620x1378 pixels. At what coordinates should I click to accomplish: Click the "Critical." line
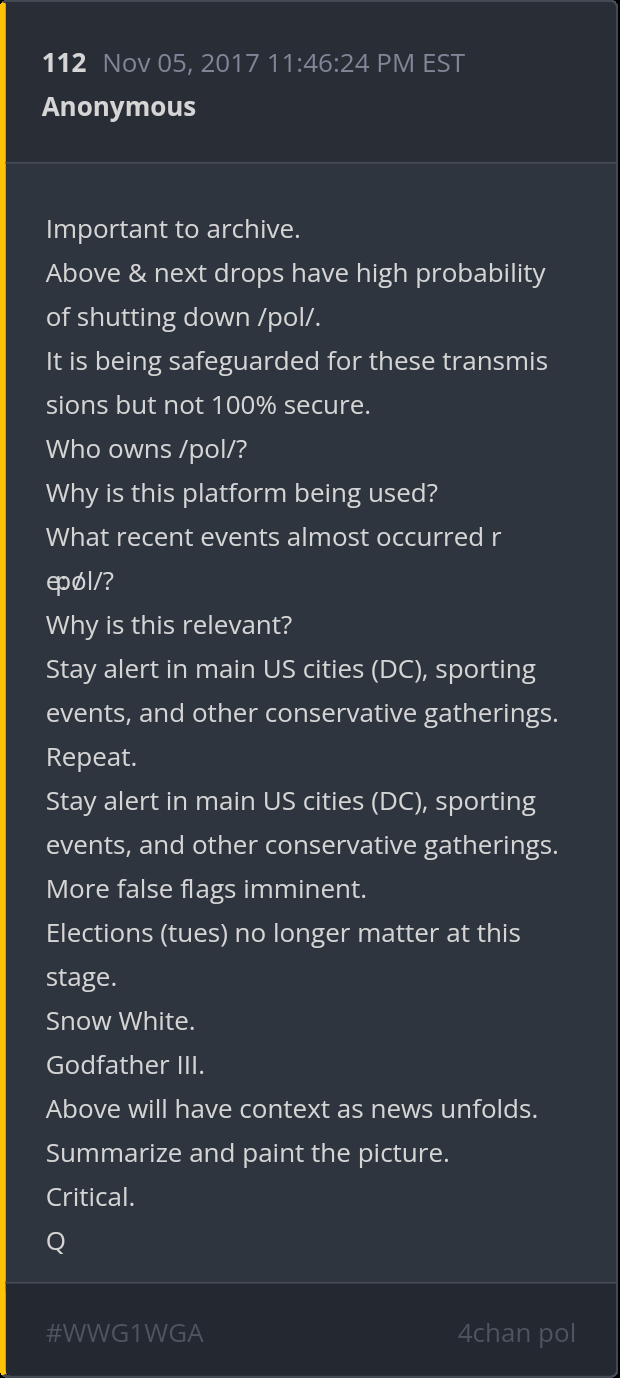pyautogui.click(x=90, y=1197)
